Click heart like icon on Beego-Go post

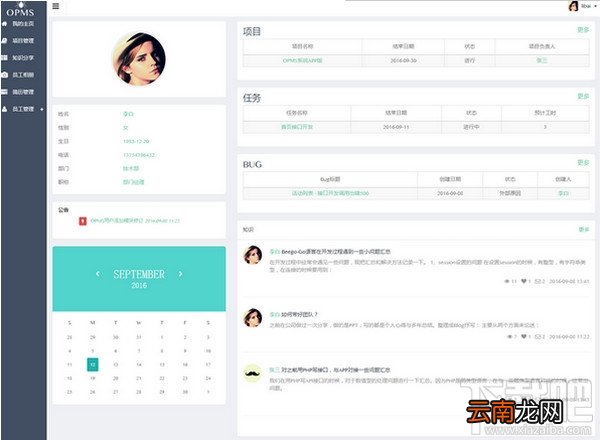click(523, 281)
